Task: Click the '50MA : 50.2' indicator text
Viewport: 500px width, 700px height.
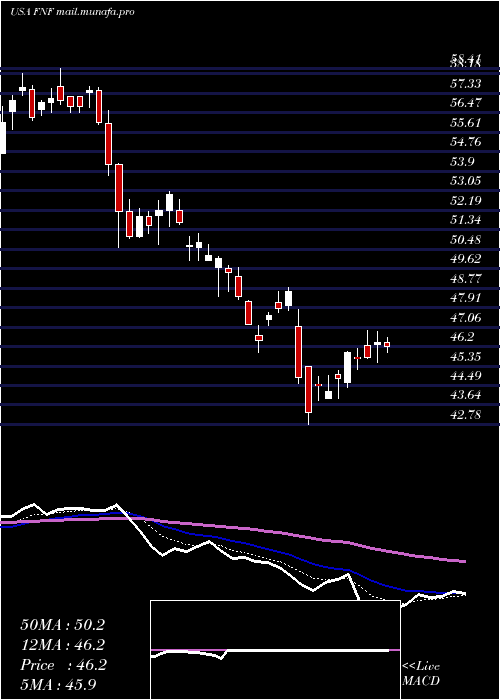Action: [x=62, y=625]
